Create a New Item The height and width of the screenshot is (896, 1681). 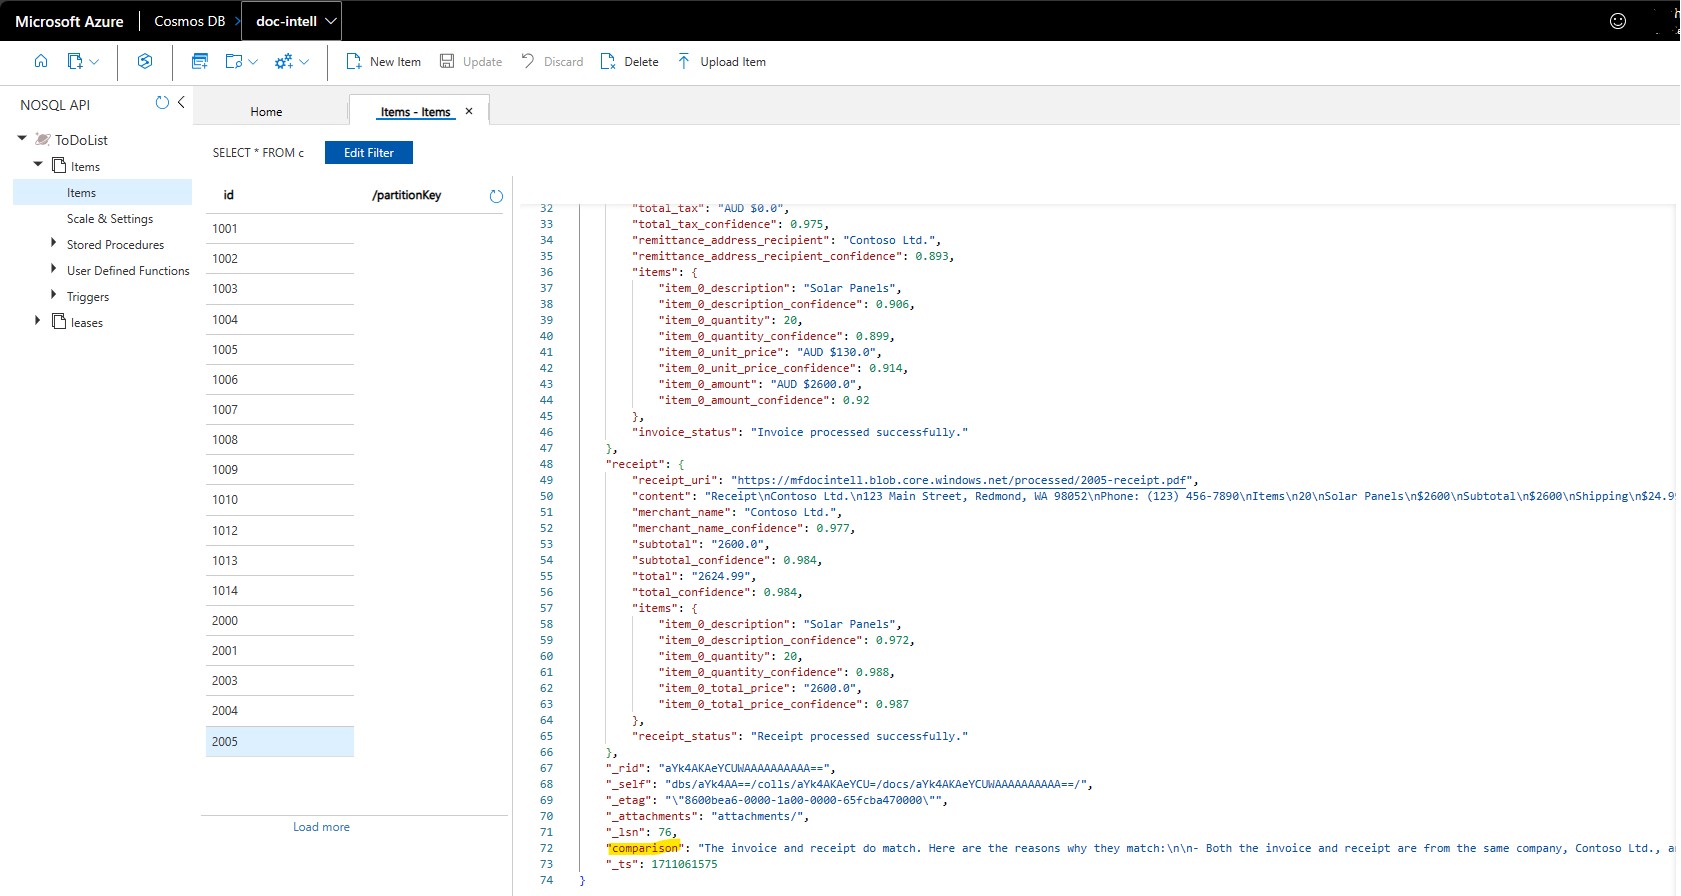384,61
